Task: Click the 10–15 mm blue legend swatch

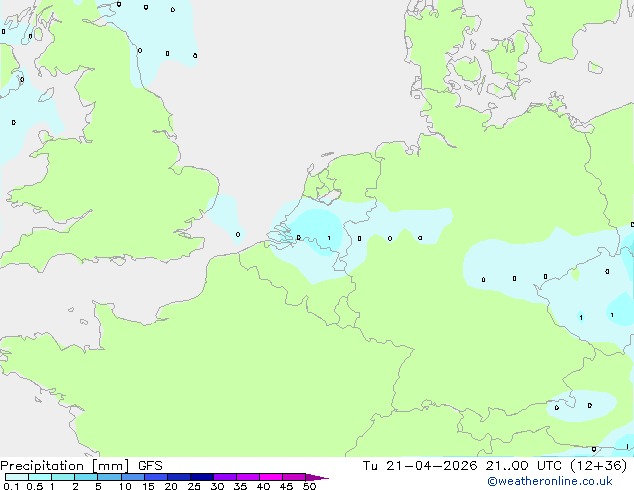Action: [133, 477]
